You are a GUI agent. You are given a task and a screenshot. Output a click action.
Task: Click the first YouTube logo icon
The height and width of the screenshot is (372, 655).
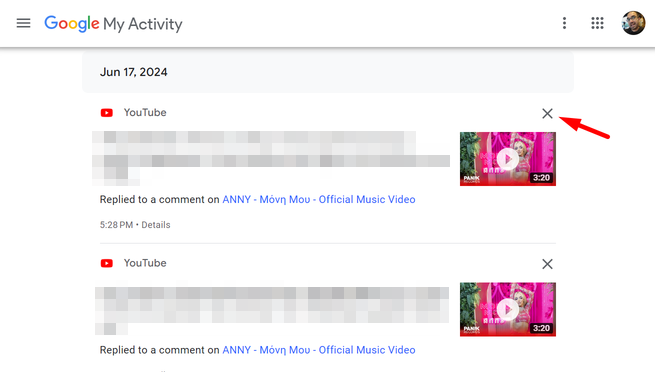[107, 113]
